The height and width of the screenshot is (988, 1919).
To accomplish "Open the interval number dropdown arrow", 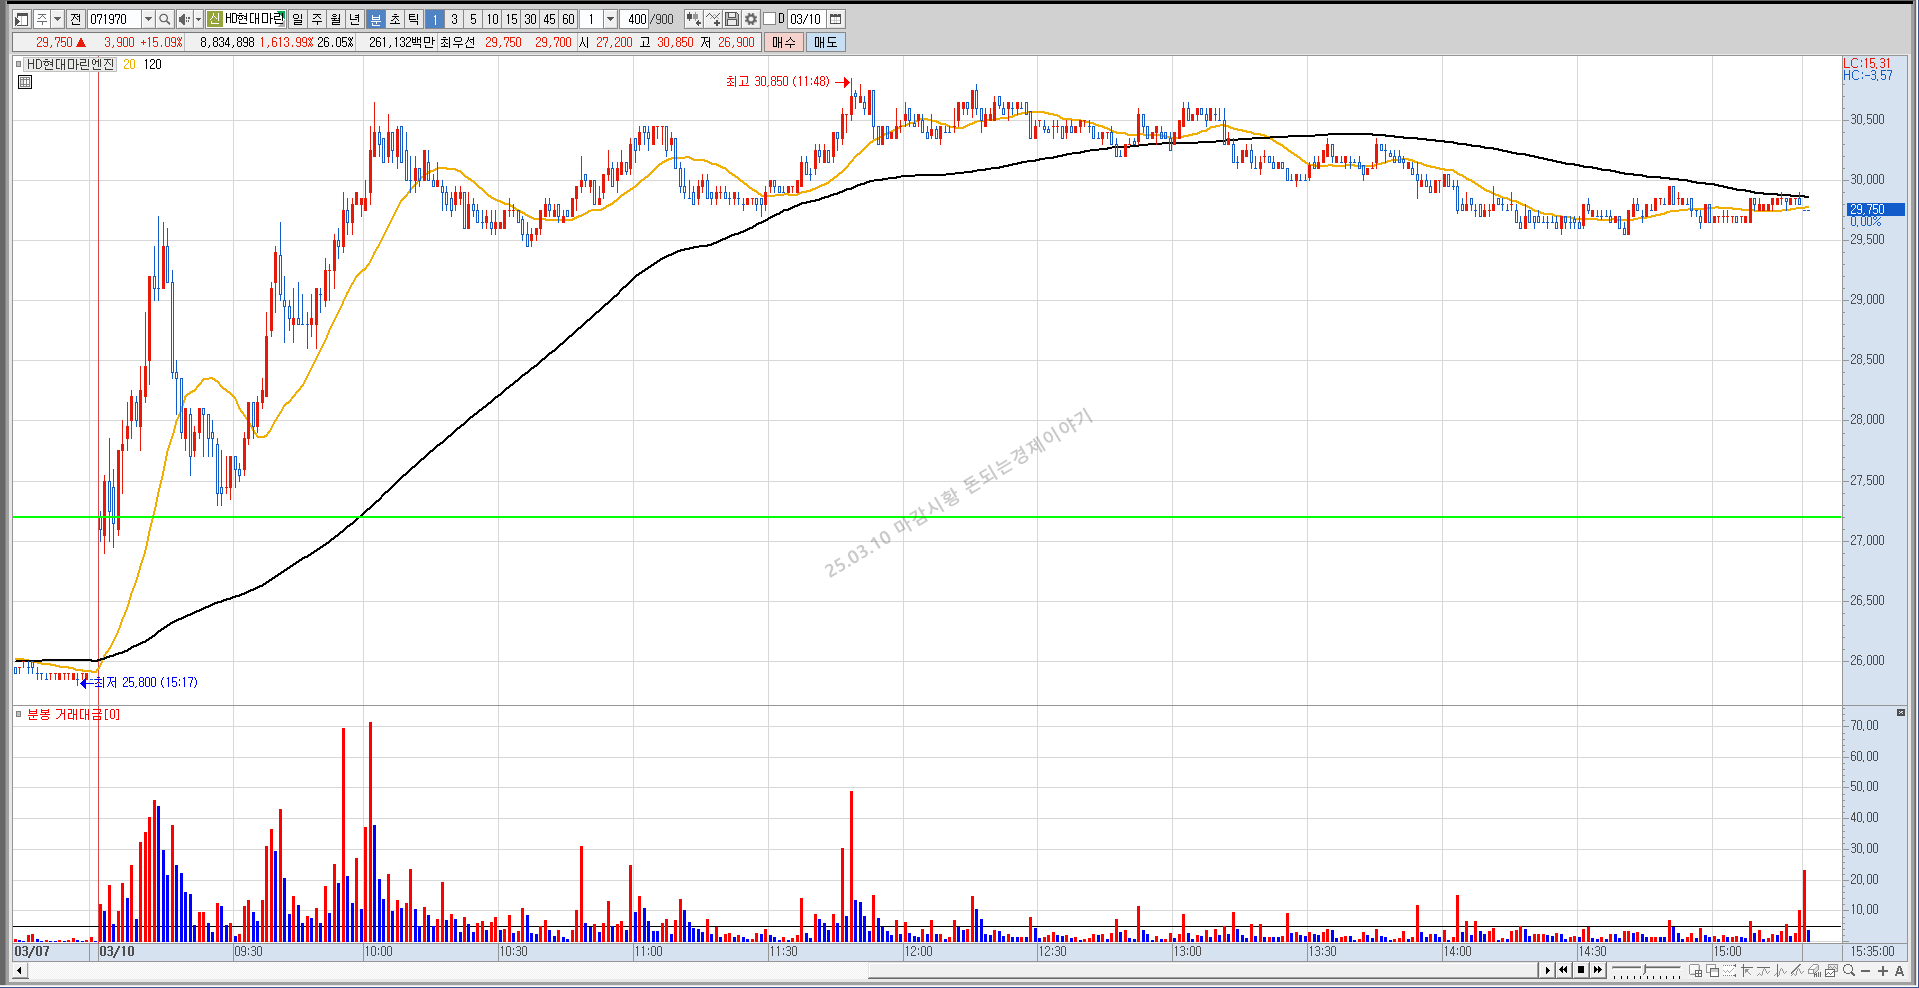I will (x=610, y=19).
